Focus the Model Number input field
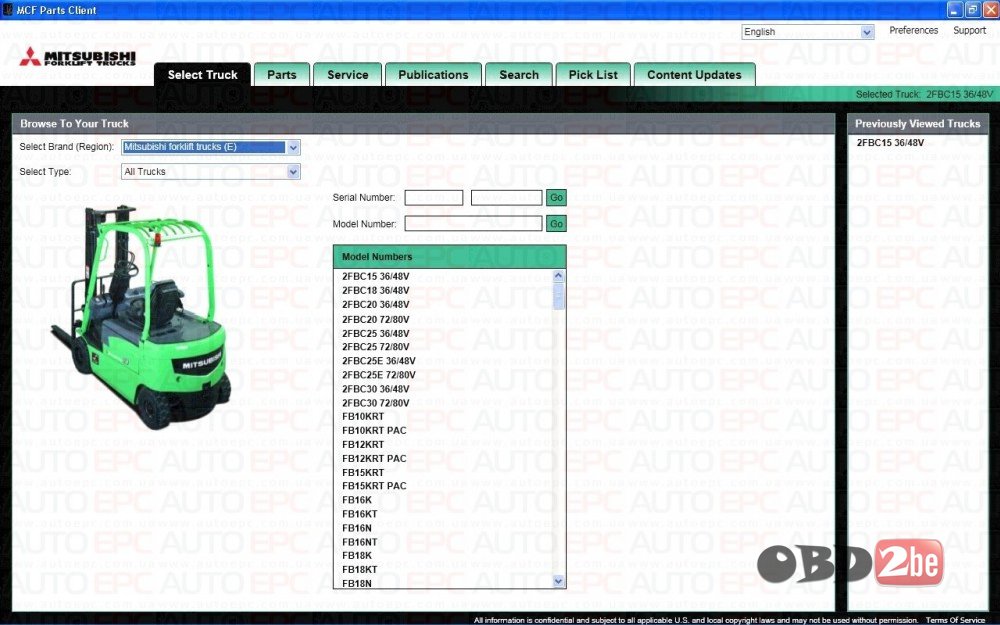1000x625 pixels. 473,224
